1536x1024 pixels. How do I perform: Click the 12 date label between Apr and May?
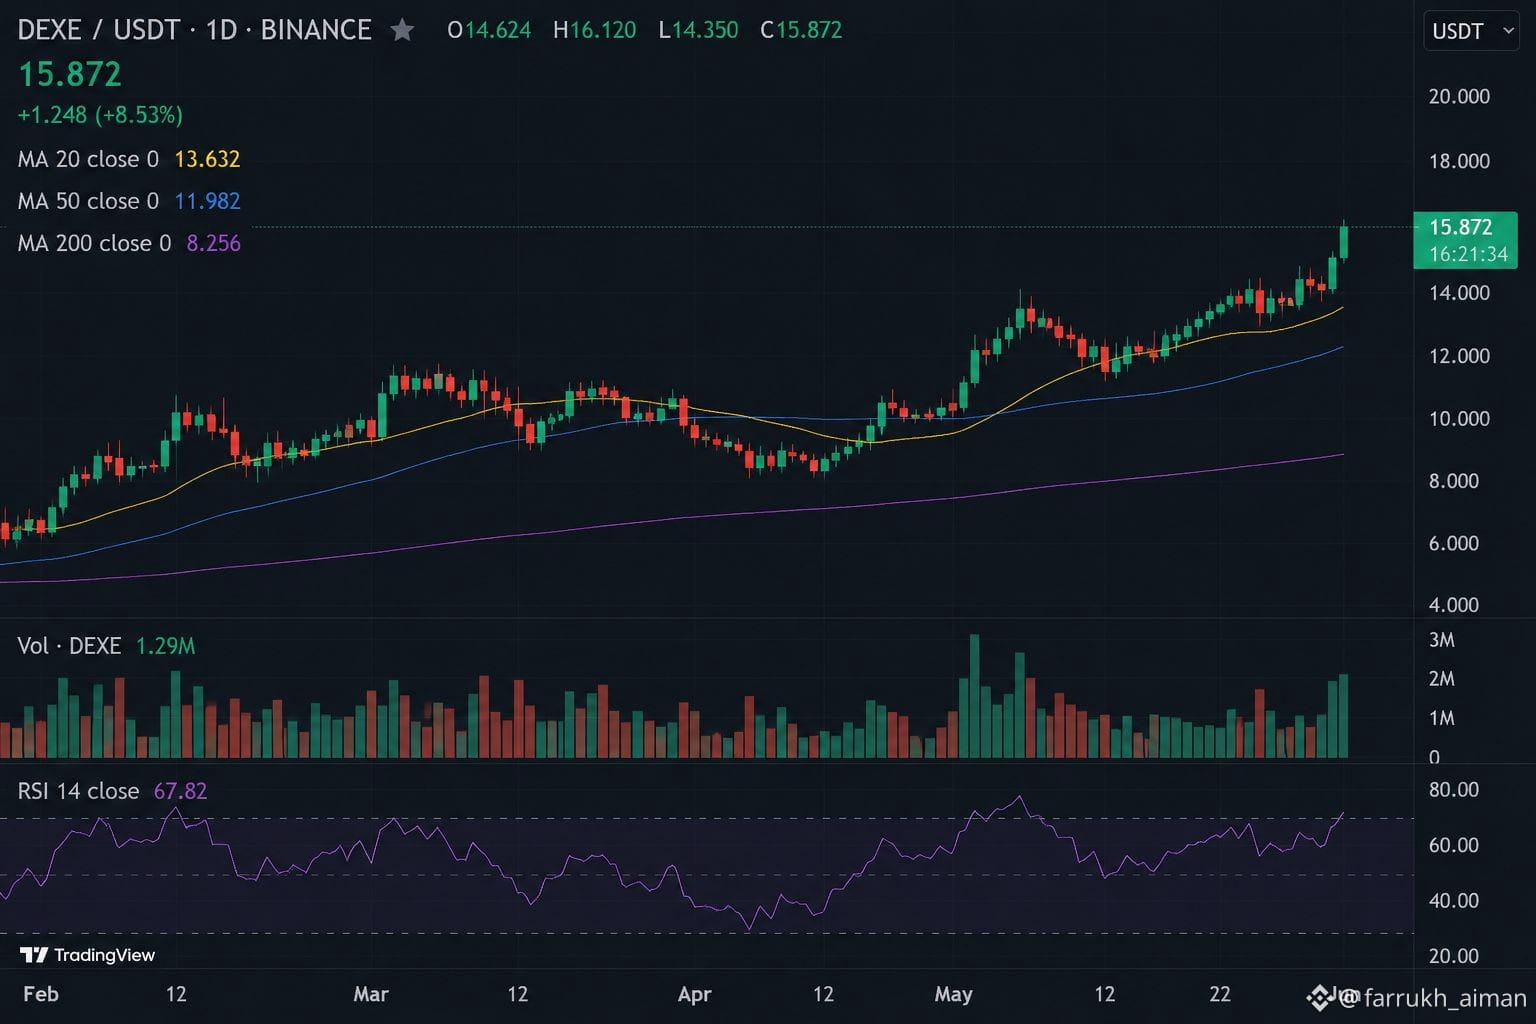coord(823,994)
